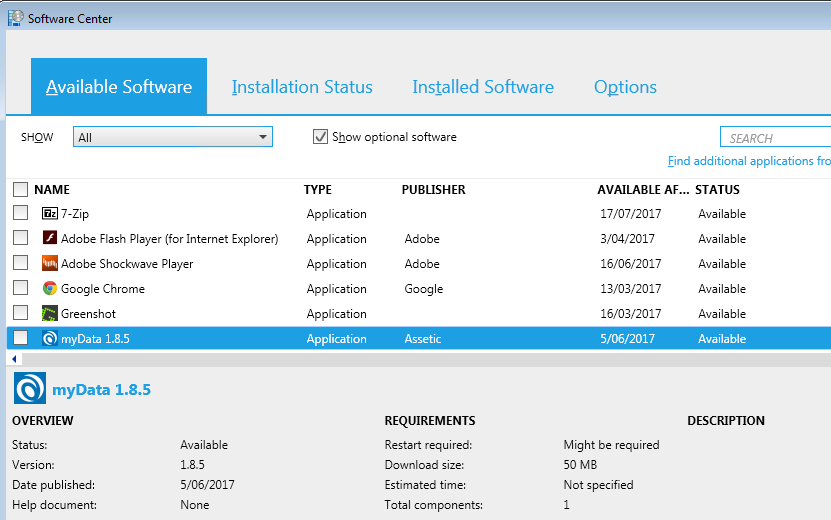Switch to Installation Status tab

tap(302, 87)
